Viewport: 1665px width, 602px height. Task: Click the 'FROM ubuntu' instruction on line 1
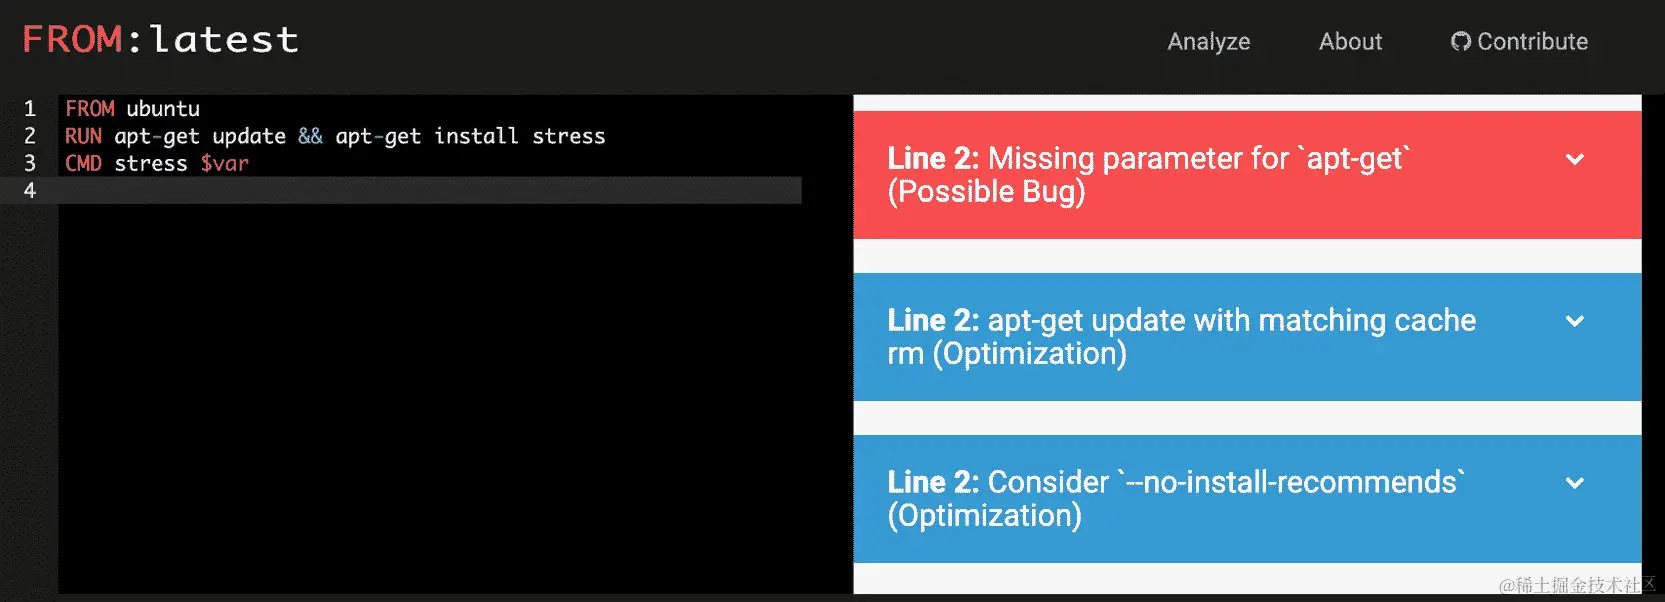coord(131,108)
